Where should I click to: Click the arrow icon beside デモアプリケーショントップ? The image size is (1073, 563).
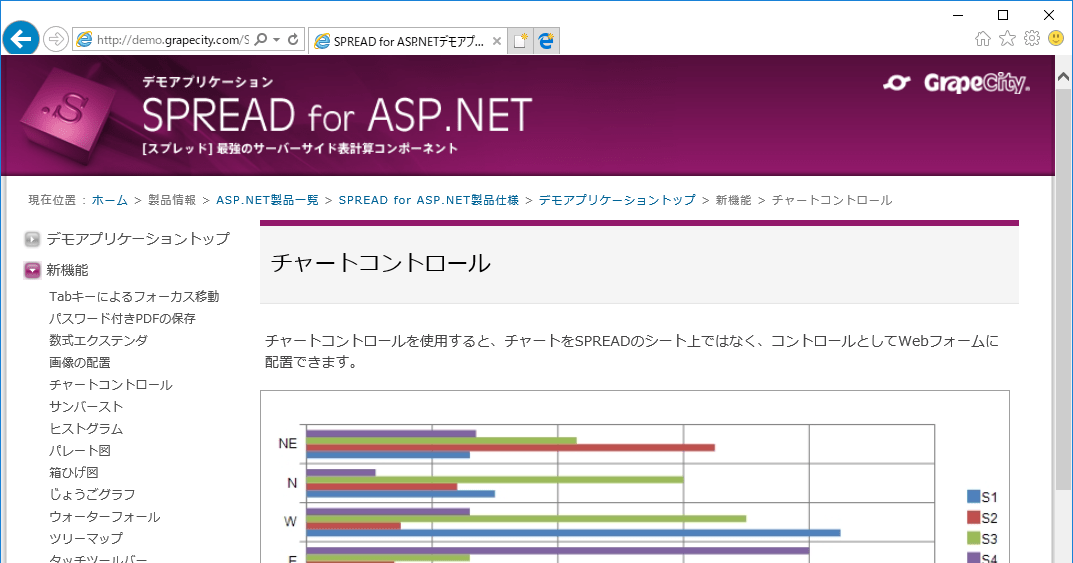pos(32,239)
